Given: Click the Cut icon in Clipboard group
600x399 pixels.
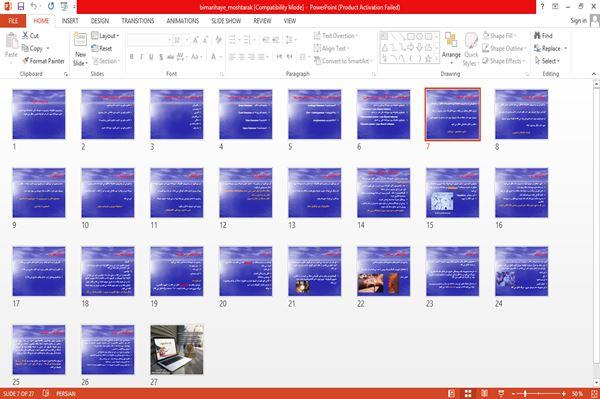Looking at the screenshot, I should coord(25,36).
